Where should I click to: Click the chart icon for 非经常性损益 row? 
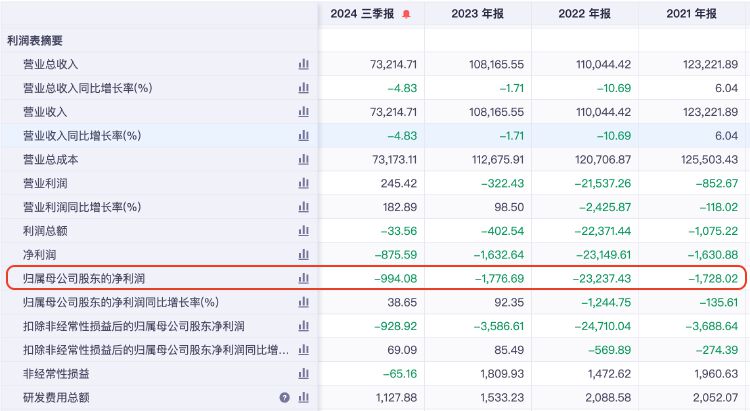pyautogui.click(x=303, y=373)
